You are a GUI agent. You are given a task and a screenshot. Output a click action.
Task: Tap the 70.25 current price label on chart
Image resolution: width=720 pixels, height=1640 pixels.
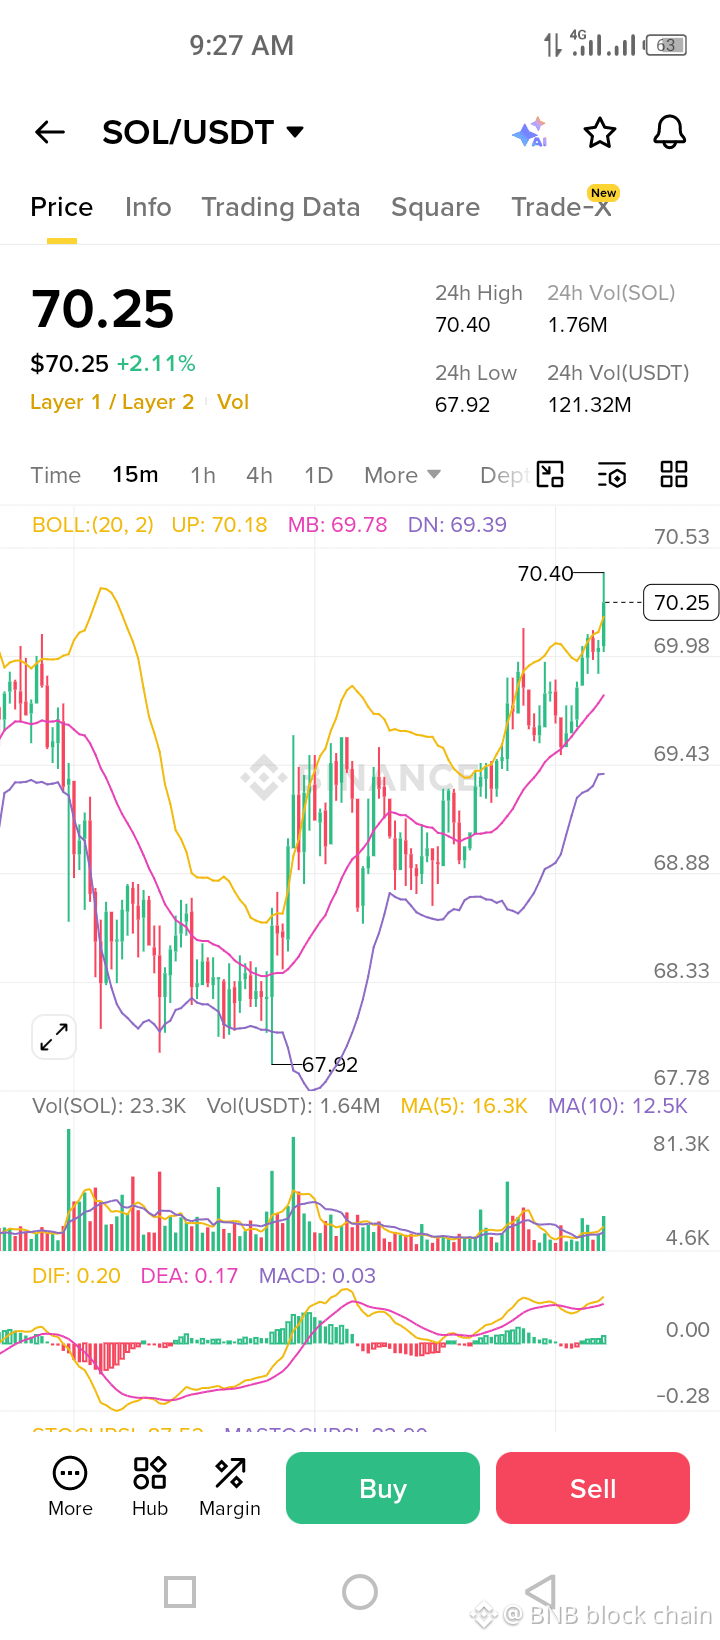(x=681, y=603)
